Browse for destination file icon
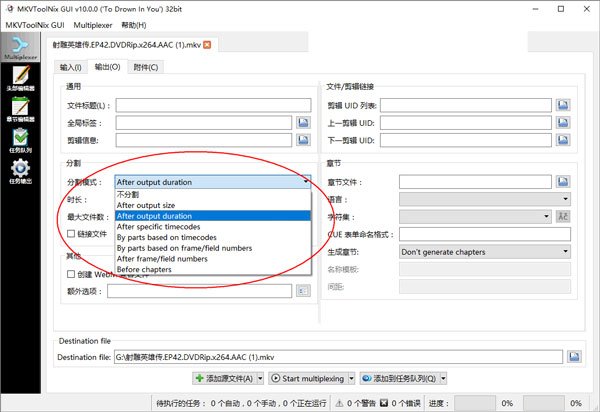 [x=574, y=357]
